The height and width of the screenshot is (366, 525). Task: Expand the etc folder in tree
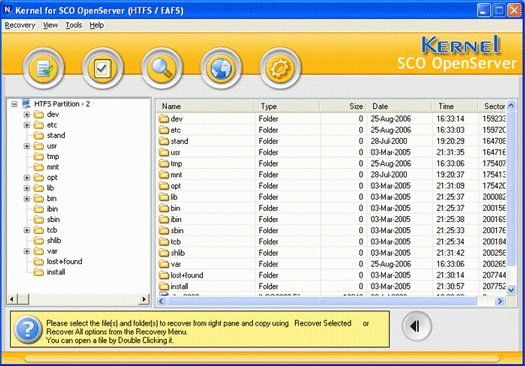tap(27, 125)
